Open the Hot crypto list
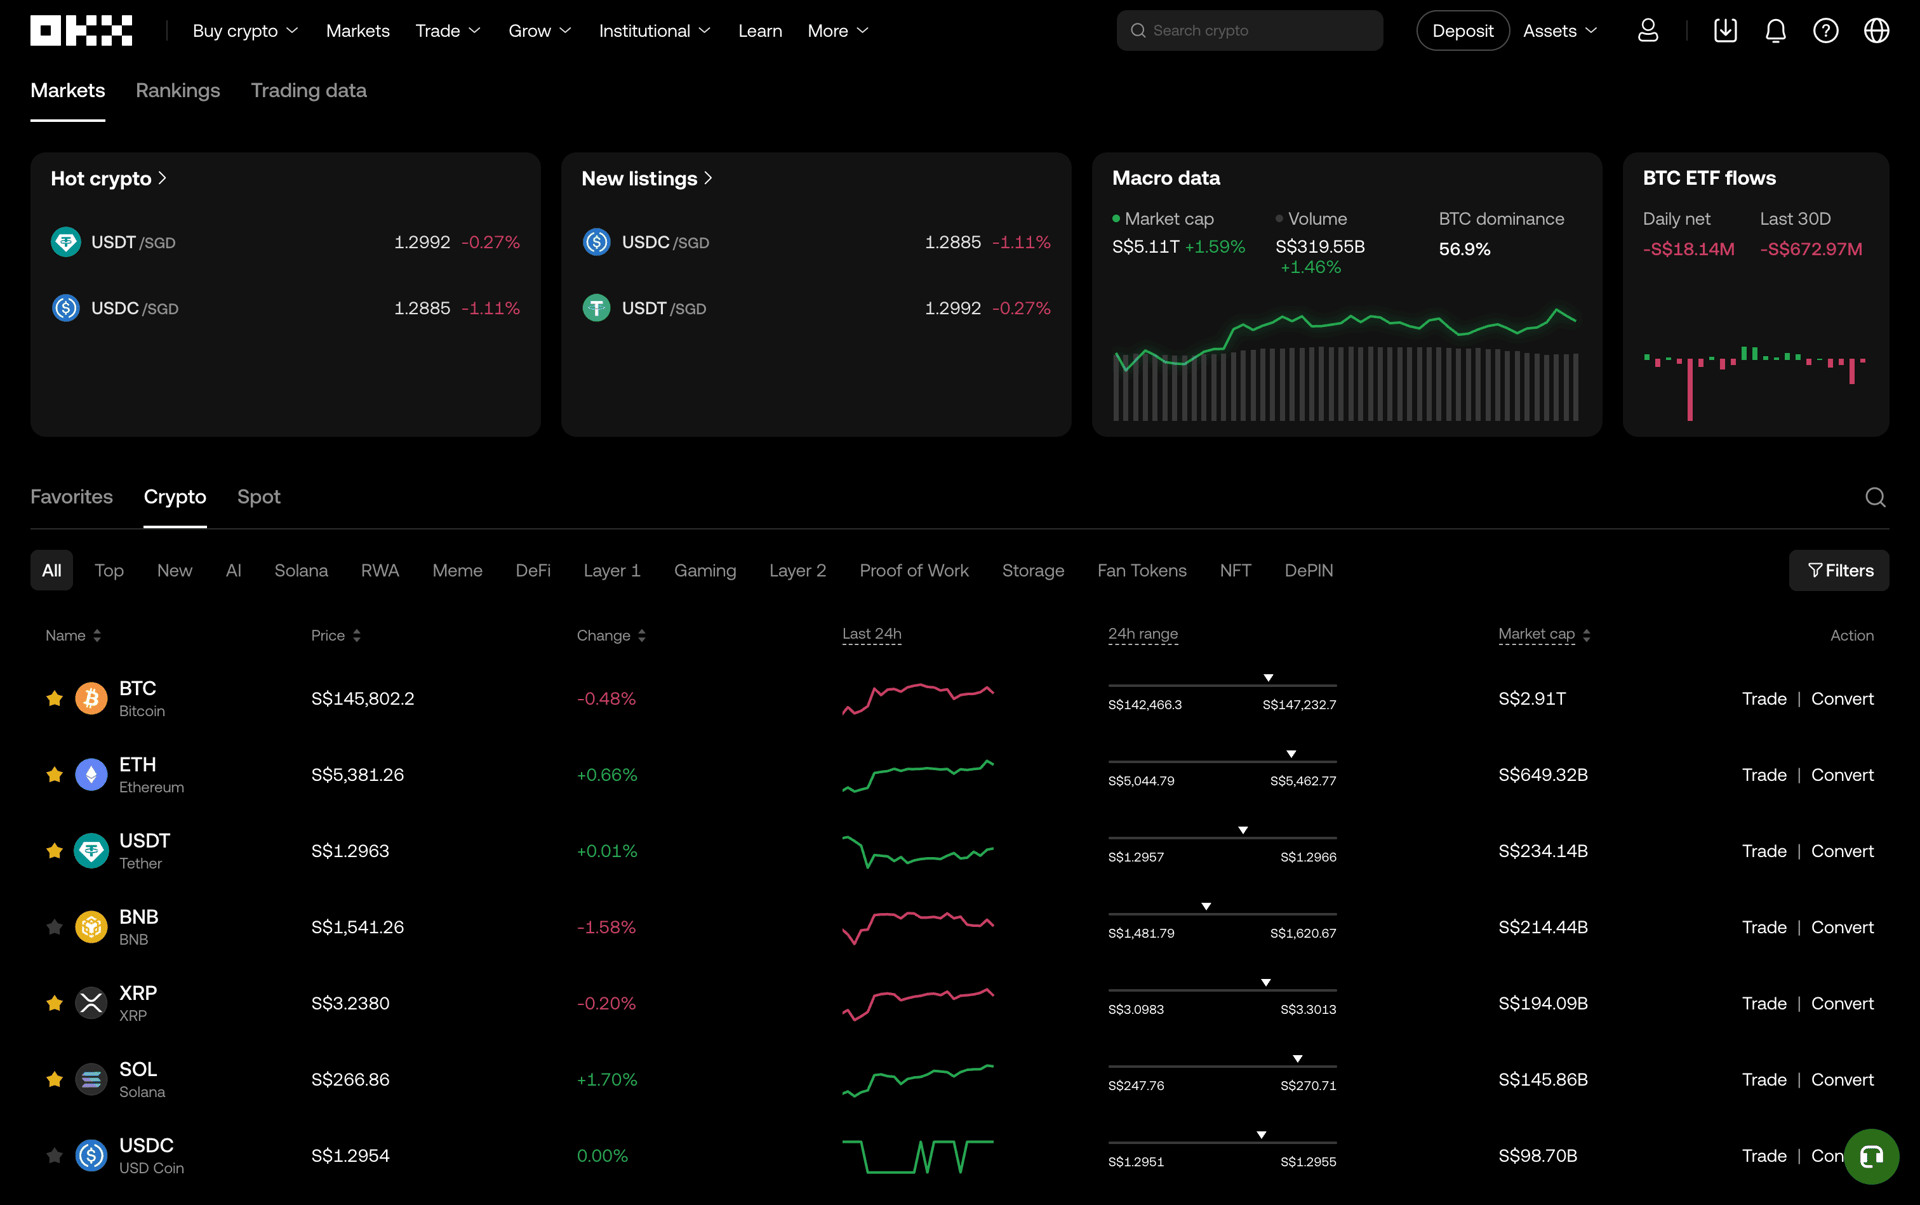The image size is (1920, 1205). pos(109,178)
